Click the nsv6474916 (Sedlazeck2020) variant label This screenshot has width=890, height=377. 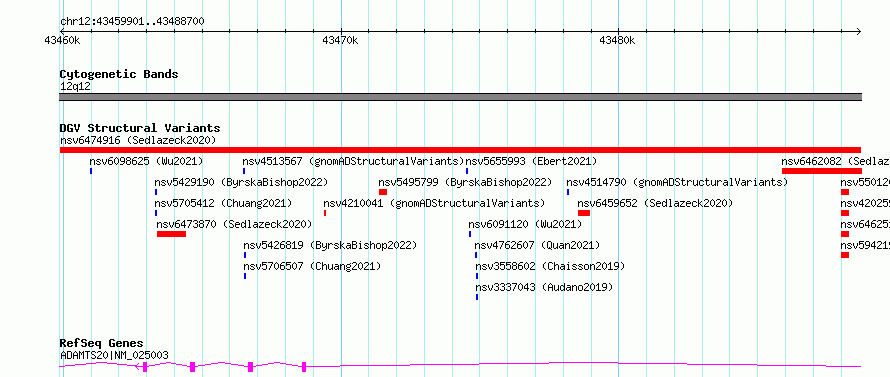(x=138, y=140)
